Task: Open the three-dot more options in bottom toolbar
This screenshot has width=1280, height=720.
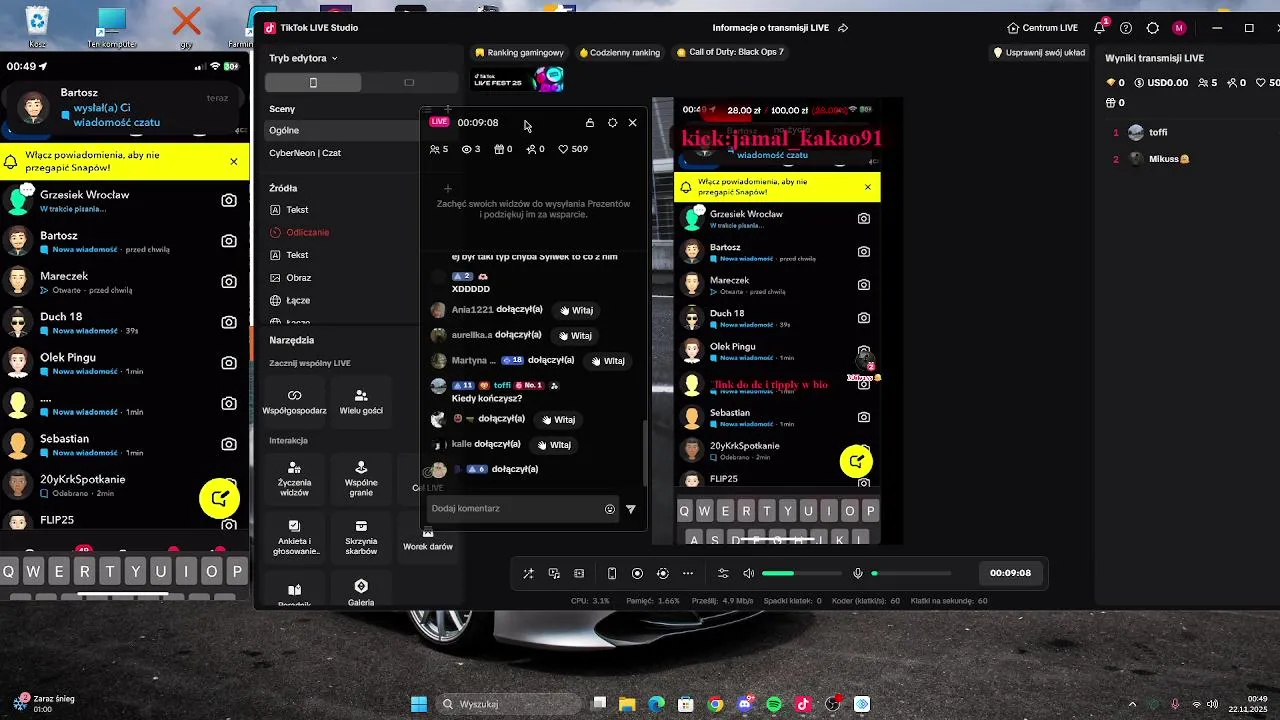Action: click(x=688, y=573)
